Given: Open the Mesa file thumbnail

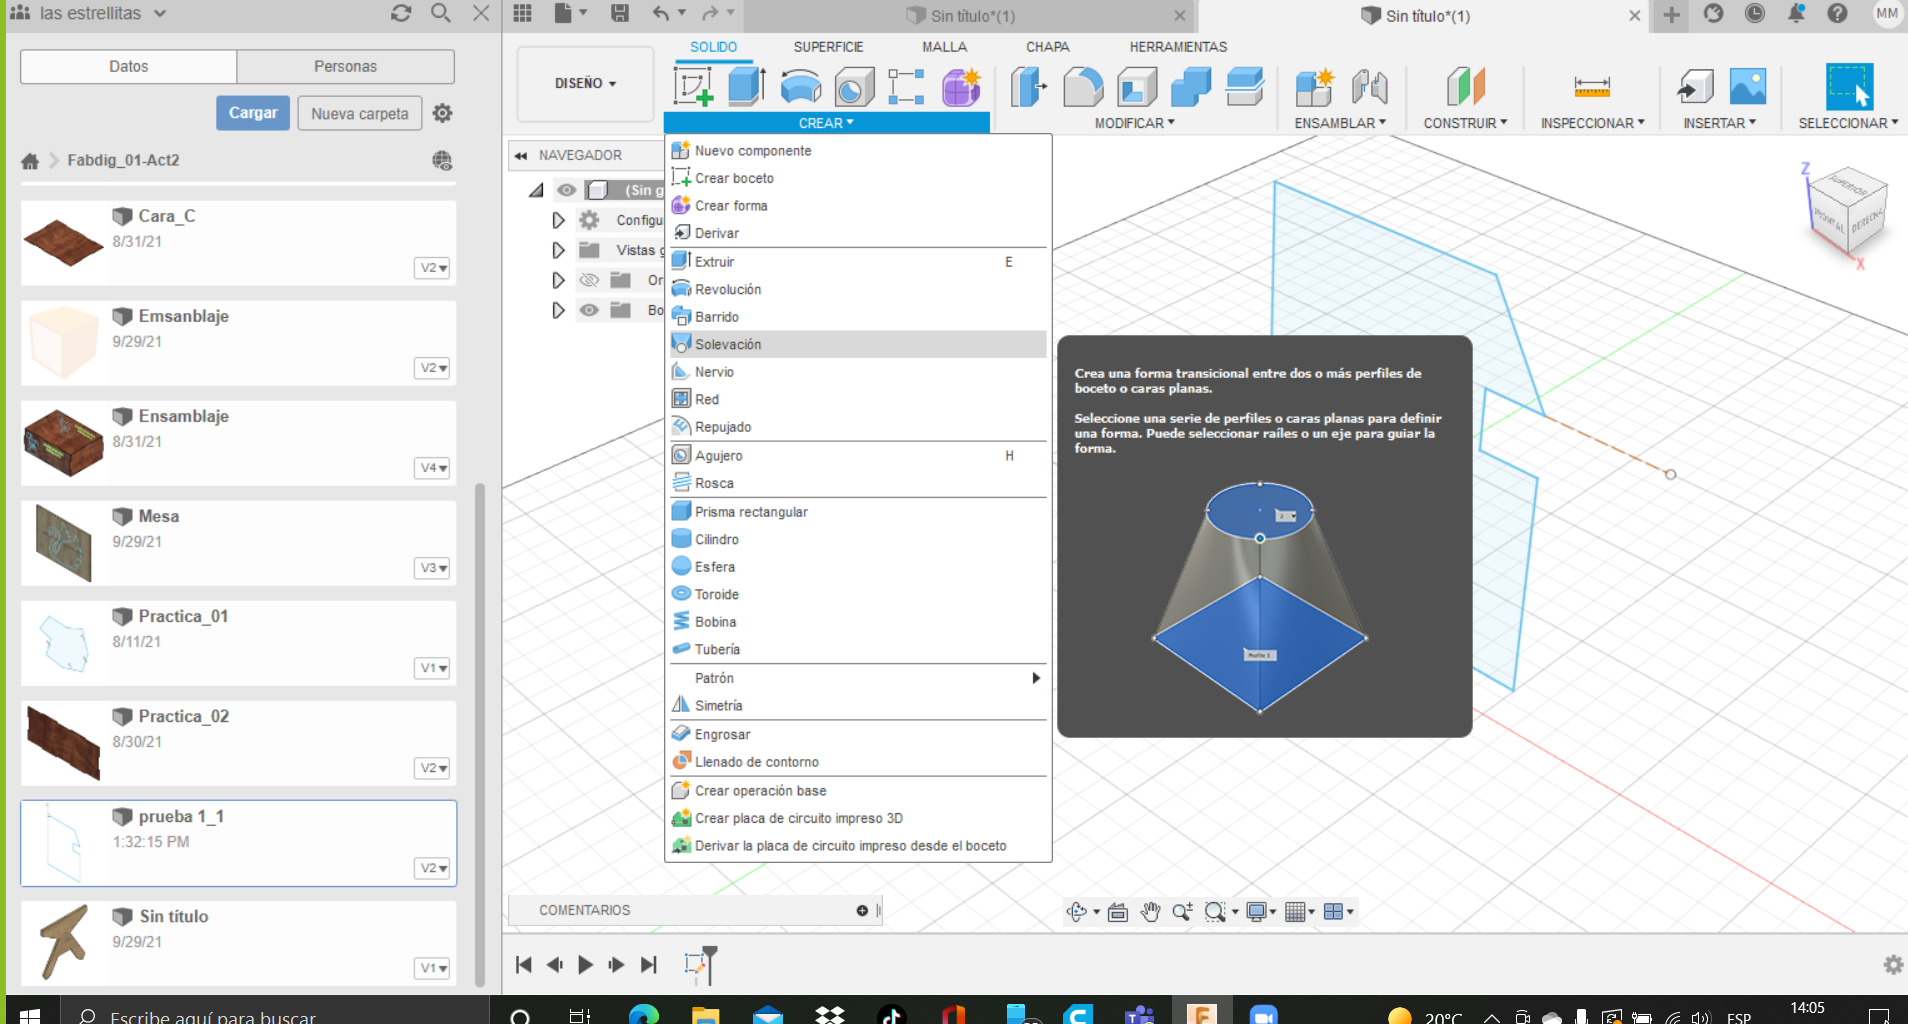Looking at the screenshot, I should (x=64, y=543).
